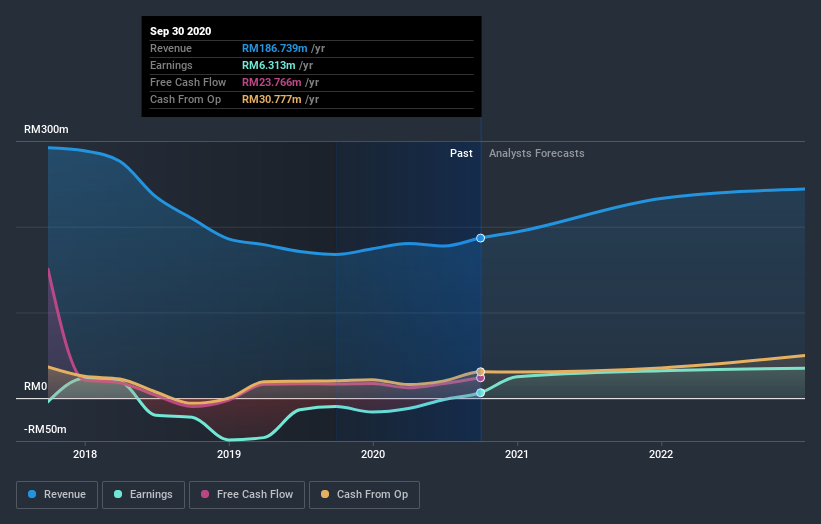This screenshot has height=524, width=821.
Task: Click the 2020 x-axis label
Action: (373, 454)
